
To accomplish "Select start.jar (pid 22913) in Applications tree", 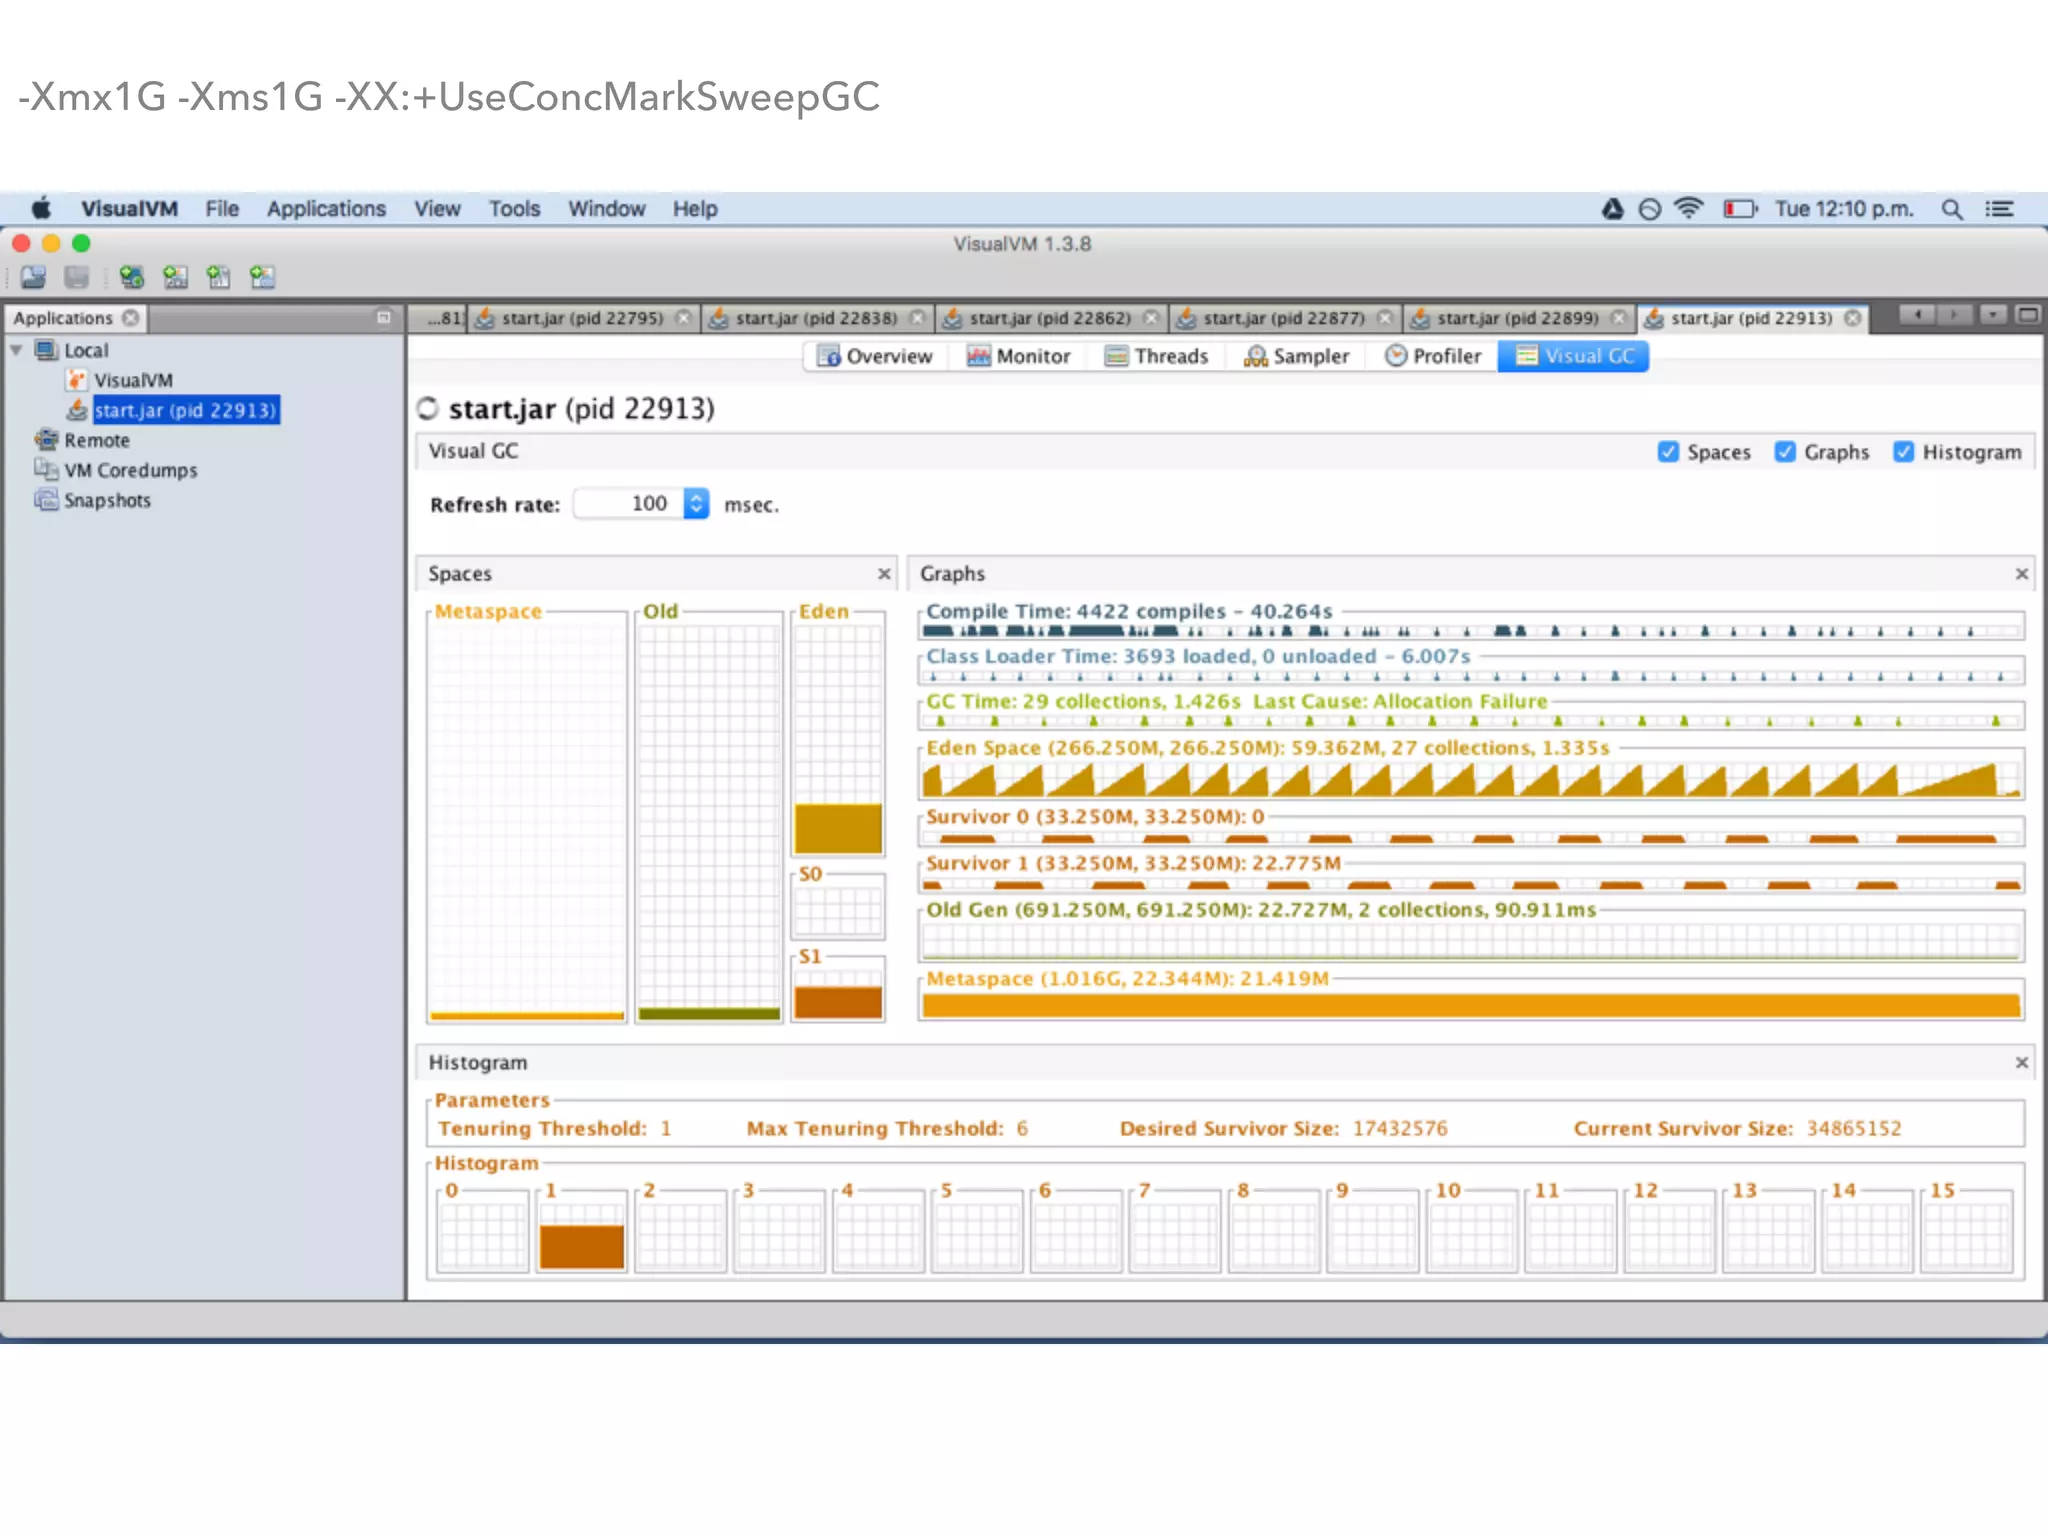I will click(185, 411).
